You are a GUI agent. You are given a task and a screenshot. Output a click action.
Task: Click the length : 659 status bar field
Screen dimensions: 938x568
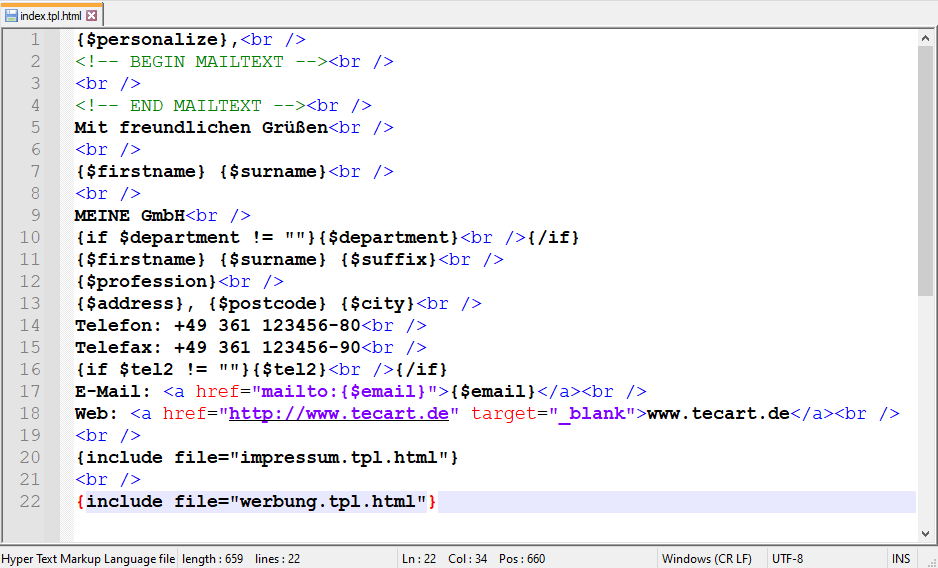point(212,559)
